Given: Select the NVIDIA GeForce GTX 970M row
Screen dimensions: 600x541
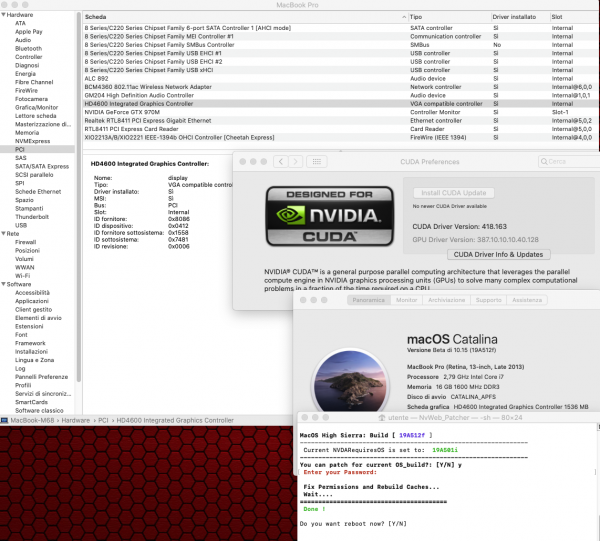Looking at the screenshot, I should coord(340,112).
